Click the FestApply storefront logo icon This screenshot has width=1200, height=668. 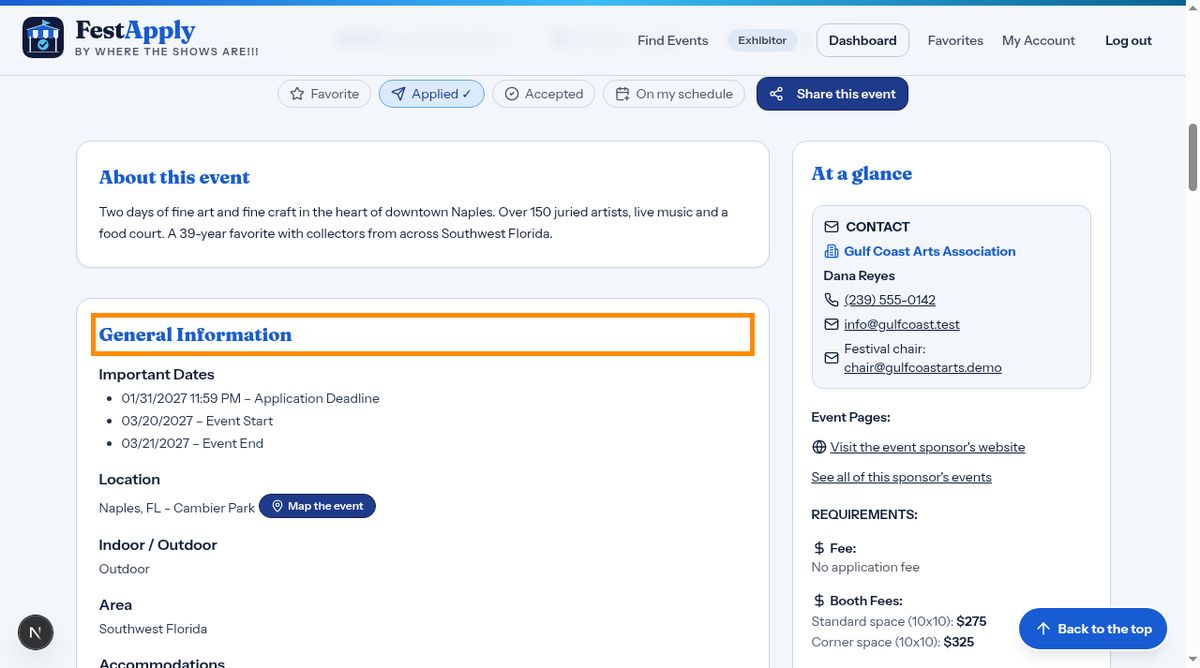tap(43, 37)
